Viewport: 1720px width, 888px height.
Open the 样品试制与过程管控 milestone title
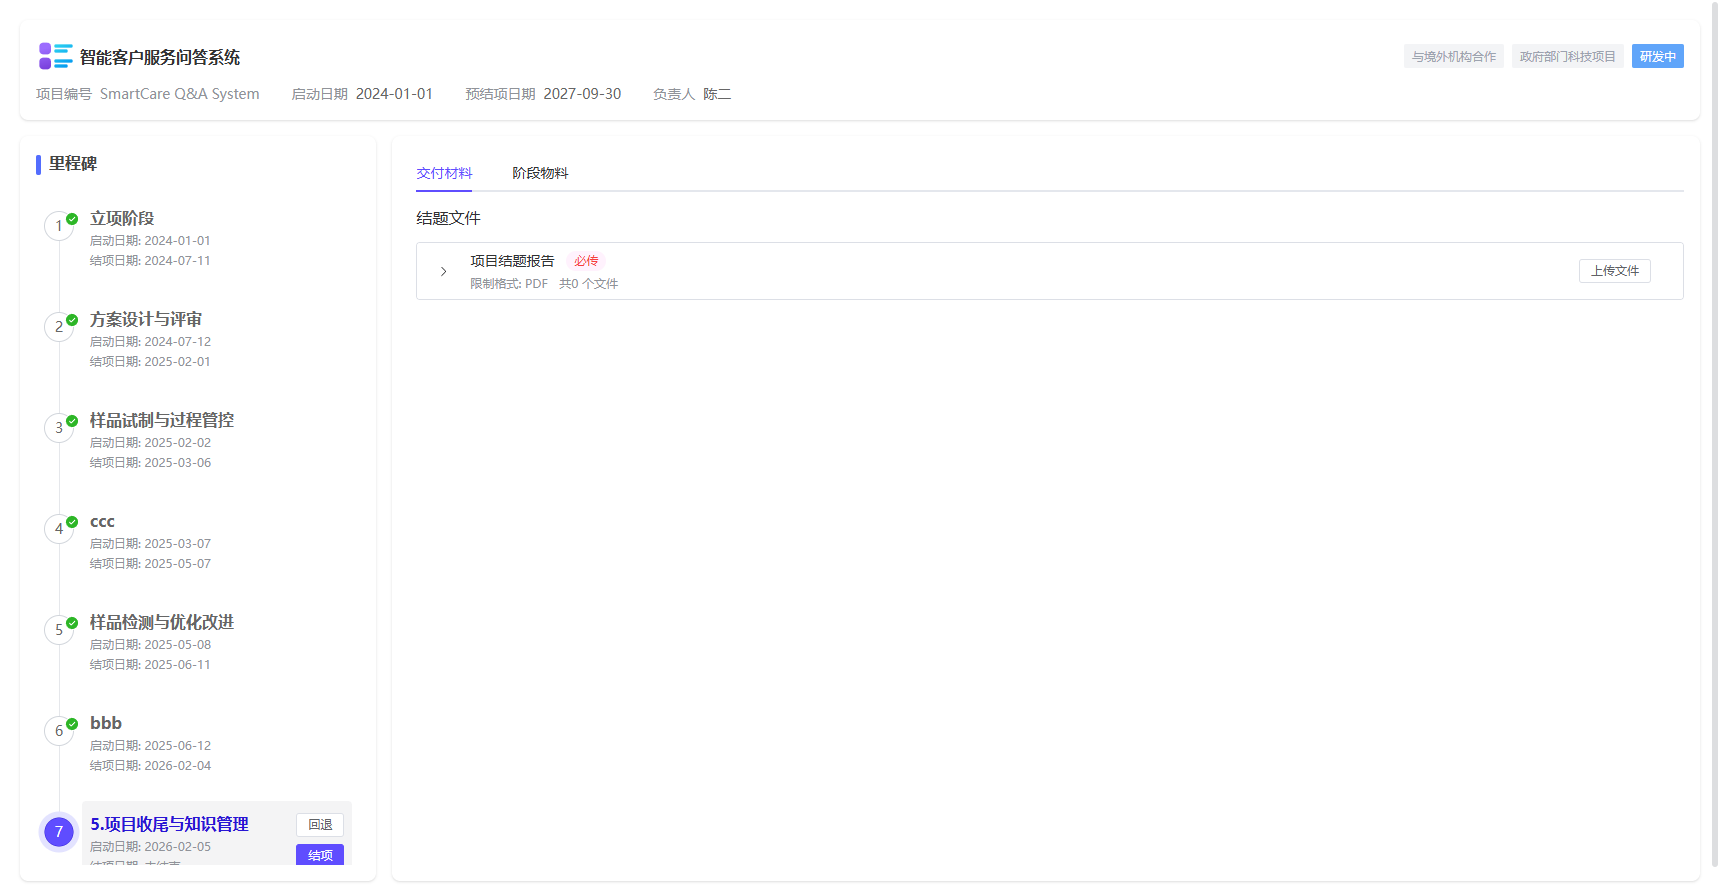(162, 420)
